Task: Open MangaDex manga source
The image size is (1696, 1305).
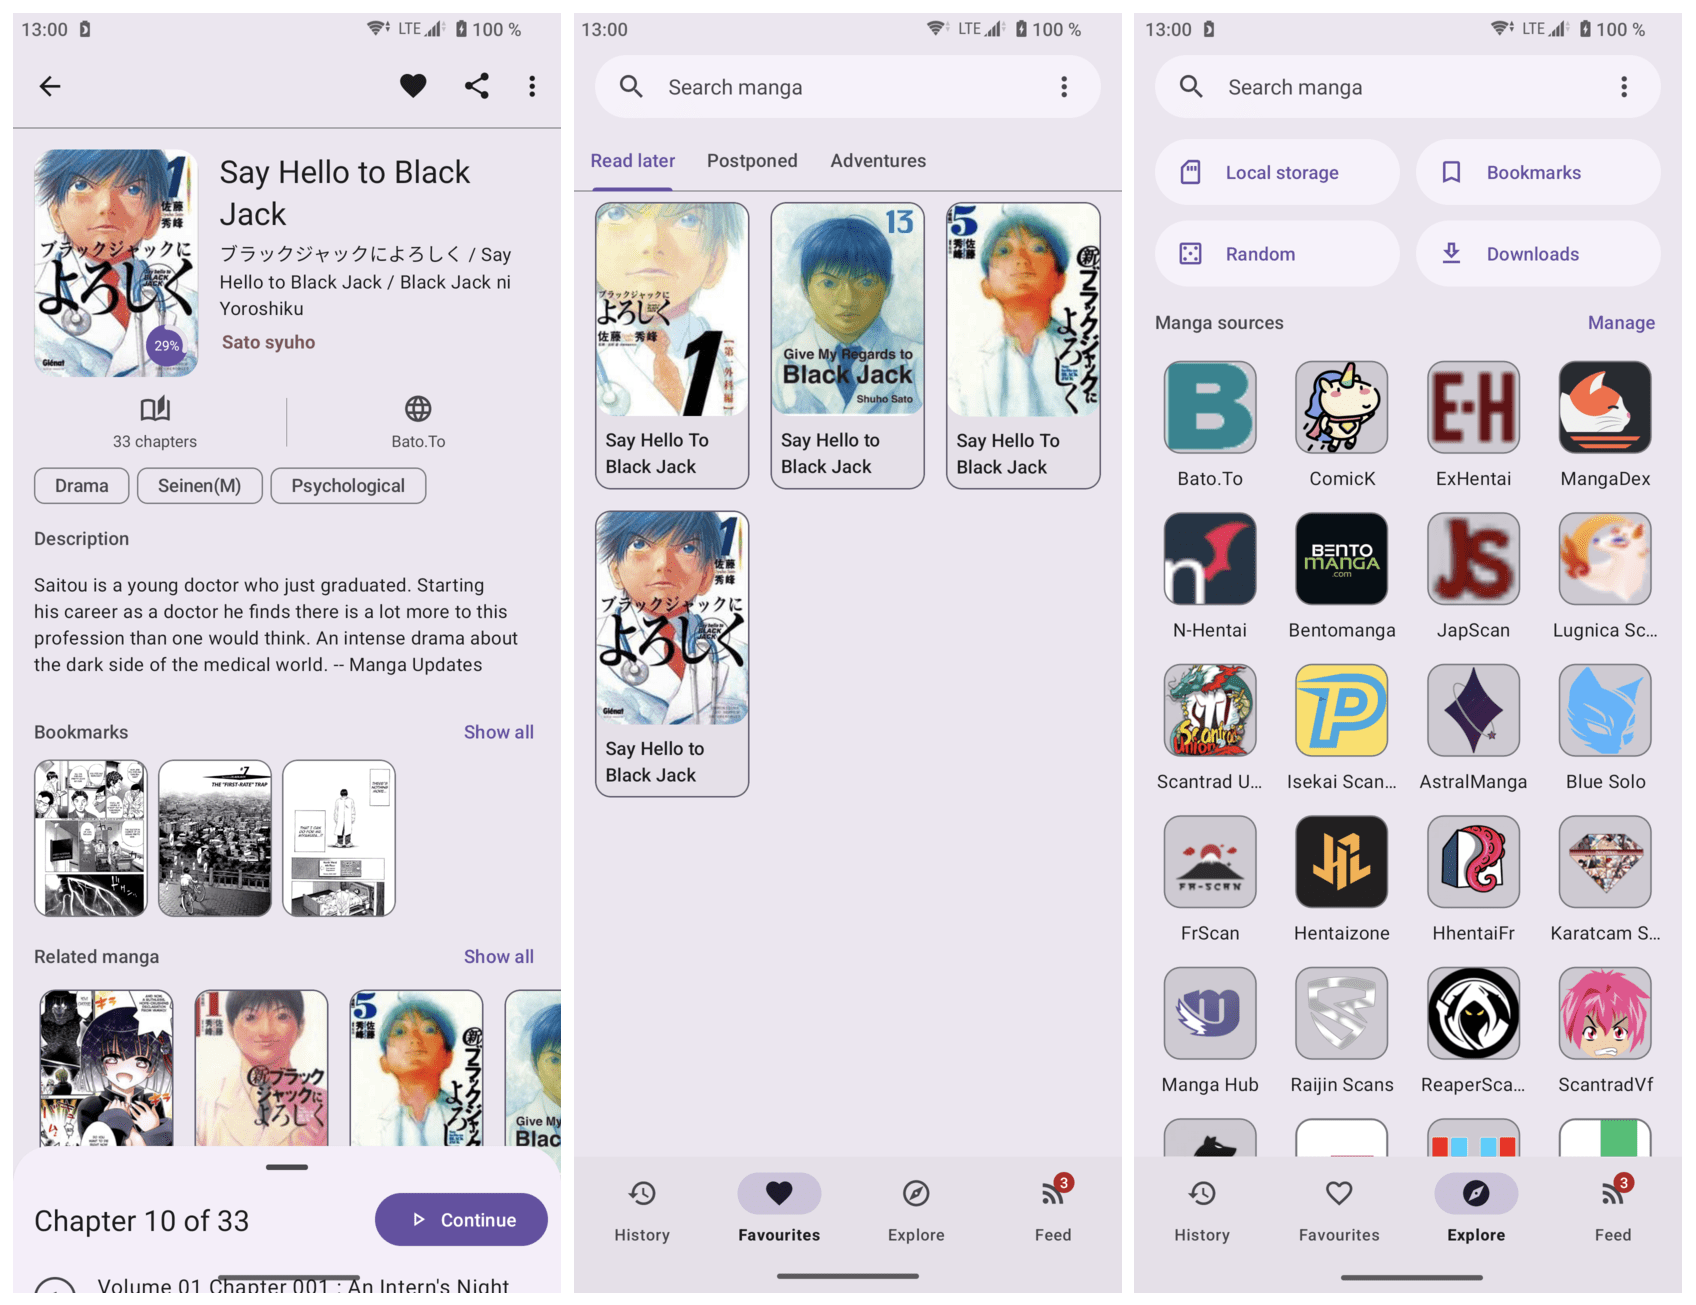Action: tap(1605, 424)
